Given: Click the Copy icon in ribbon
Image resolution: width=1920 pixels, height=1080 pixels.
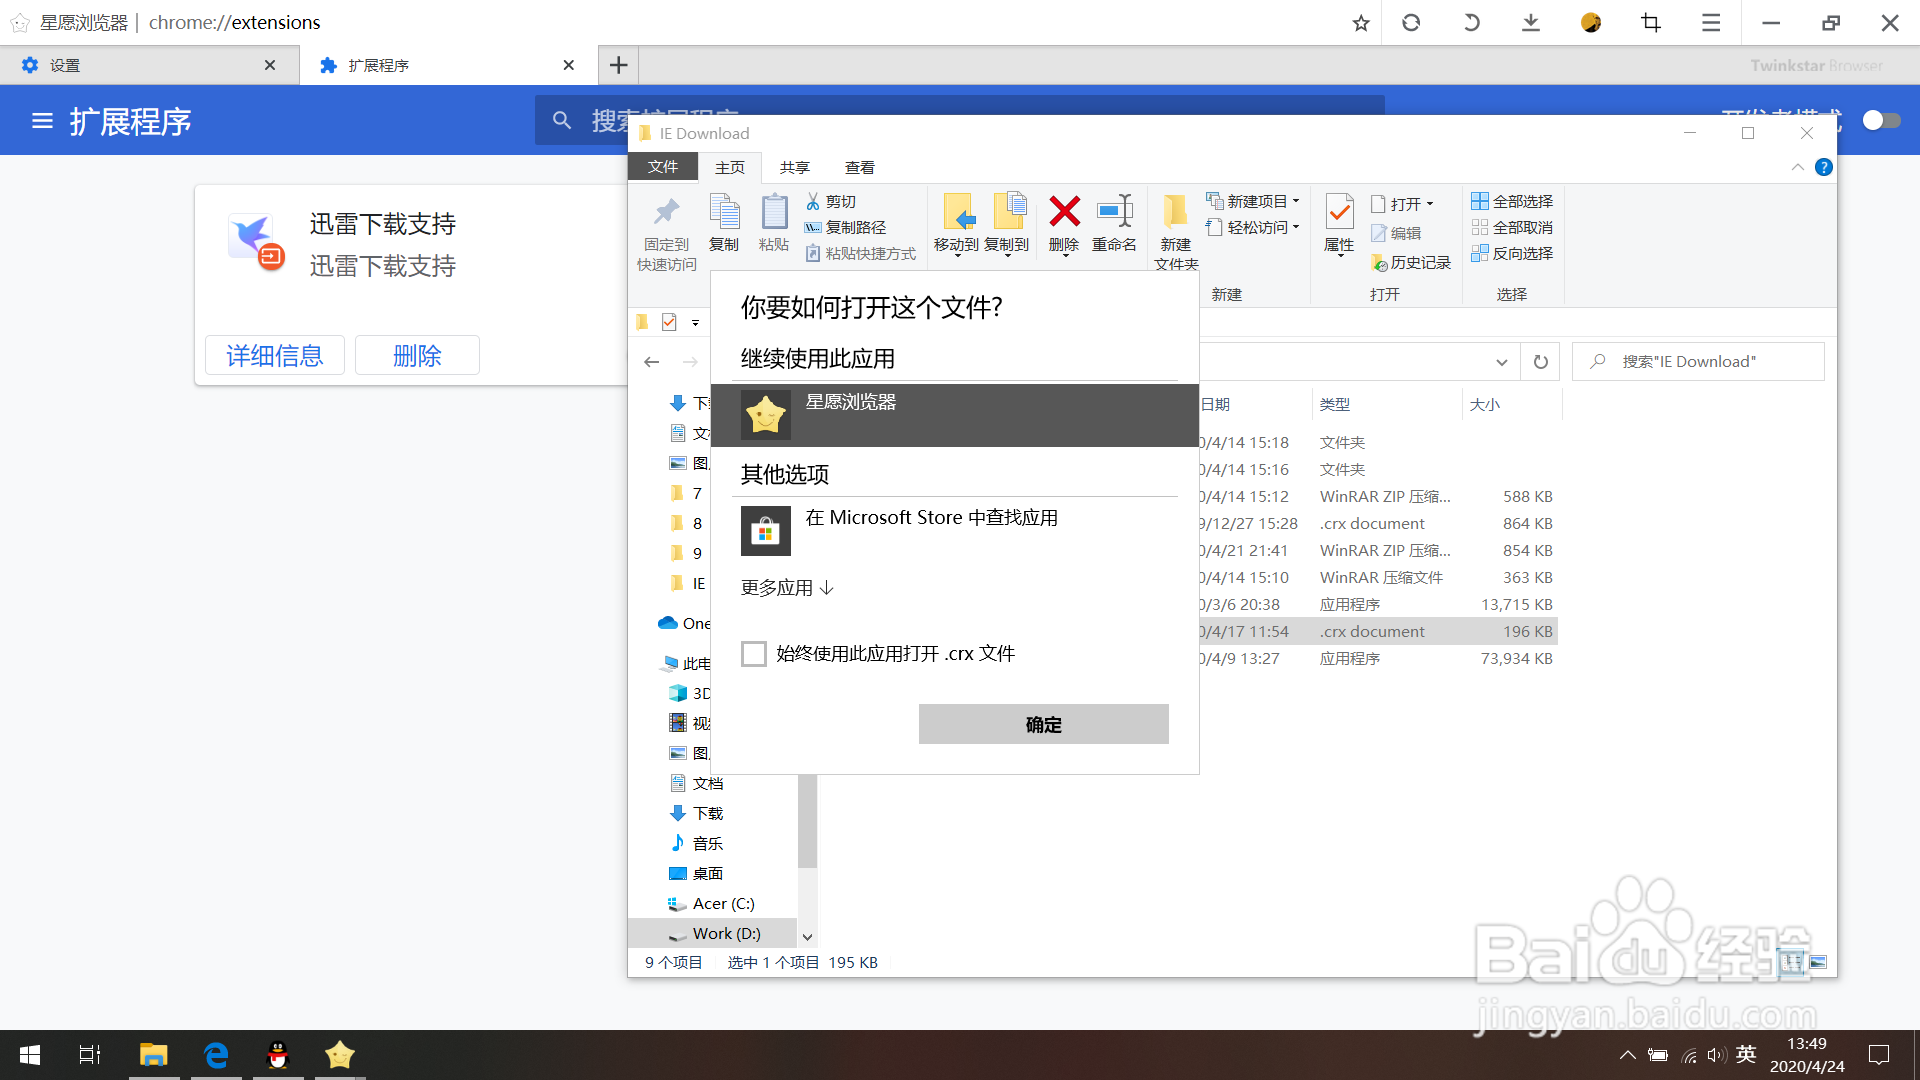Looking at the screenshot, I should (724, 212).
